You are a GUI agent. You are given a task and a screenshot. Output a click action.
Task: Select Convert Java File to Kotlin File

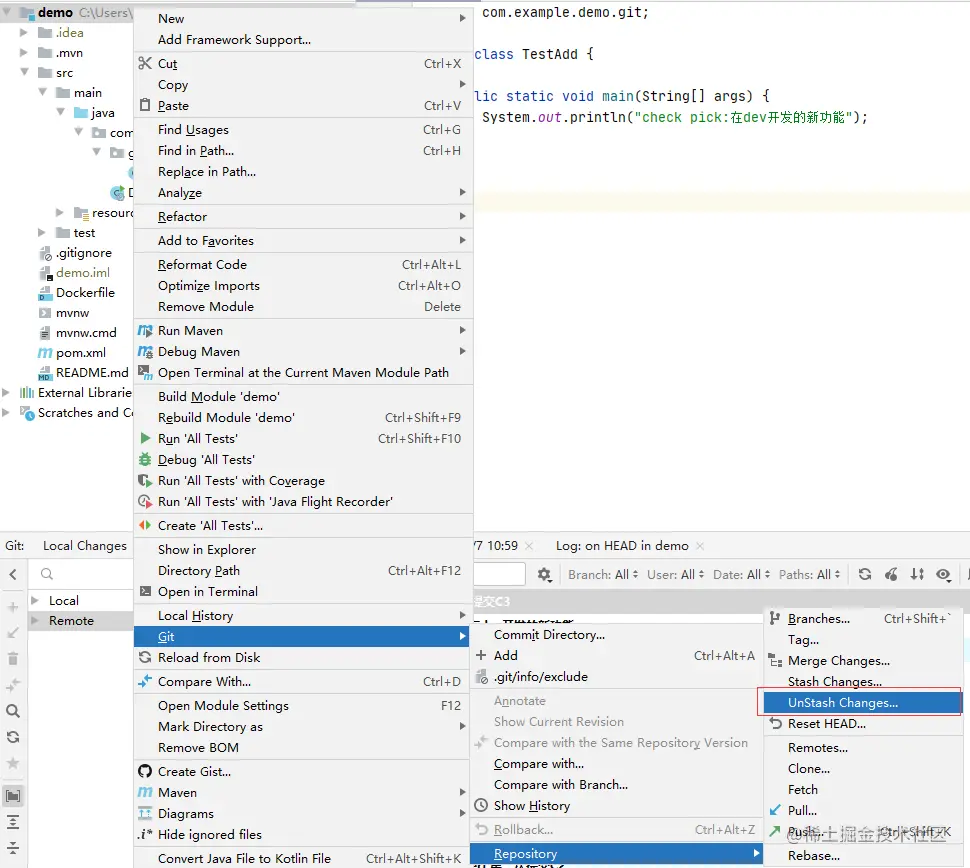point(303,858)
